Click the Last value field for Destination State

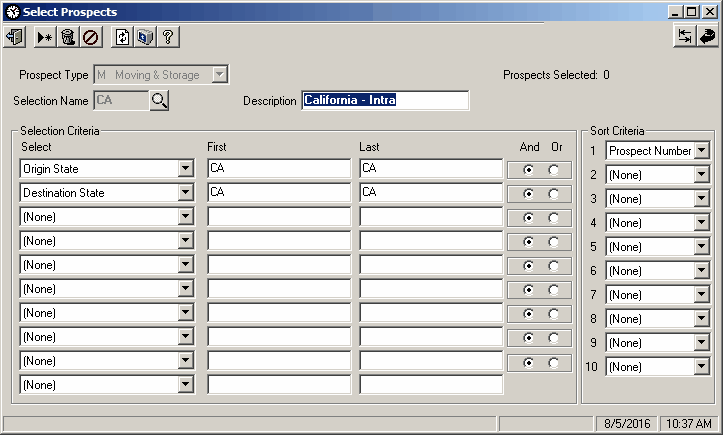pyautogui.click(x=431, y=192)
